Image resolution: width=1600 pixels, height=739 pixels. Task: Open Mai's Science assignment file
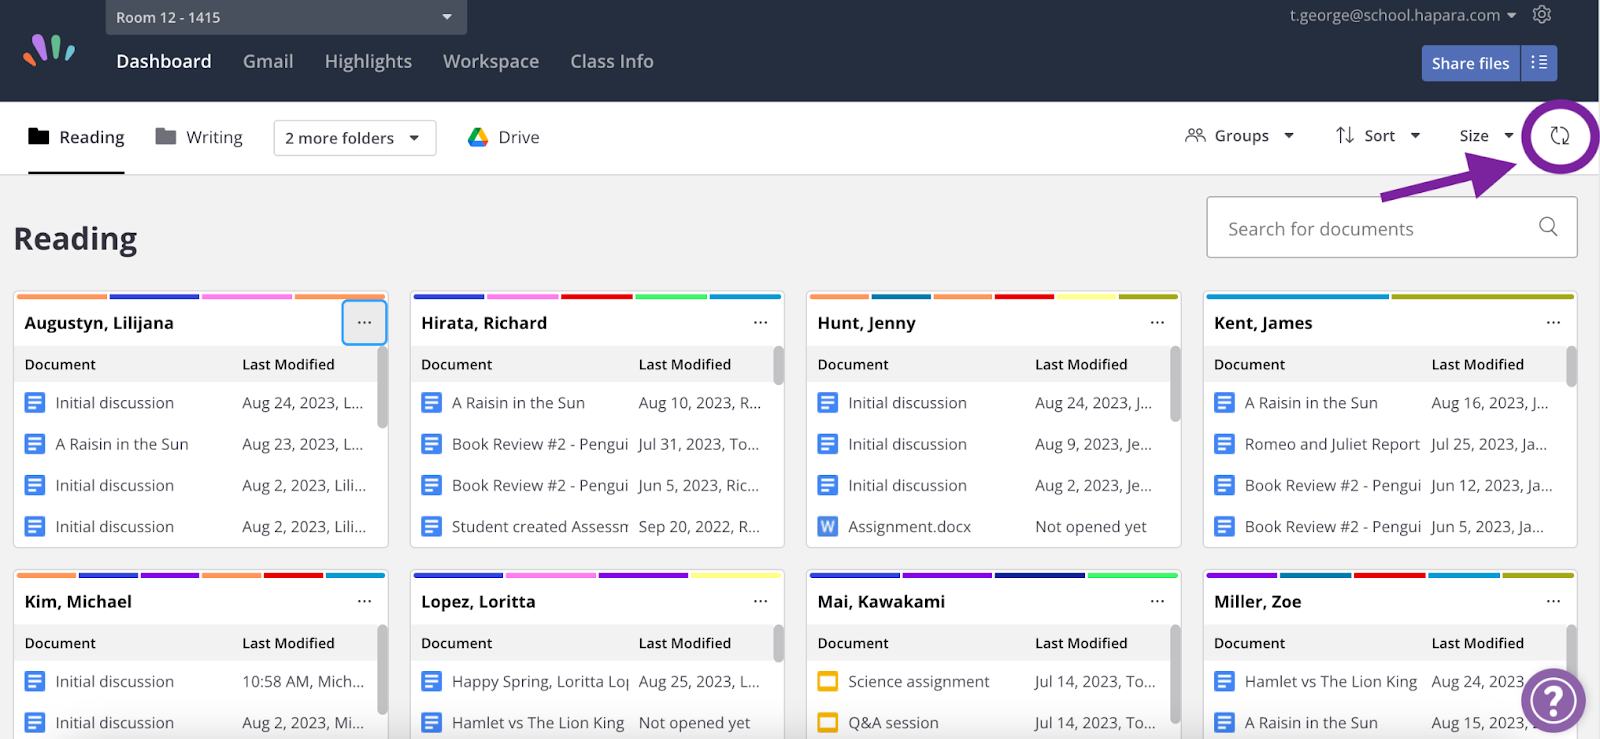(919, 681)
